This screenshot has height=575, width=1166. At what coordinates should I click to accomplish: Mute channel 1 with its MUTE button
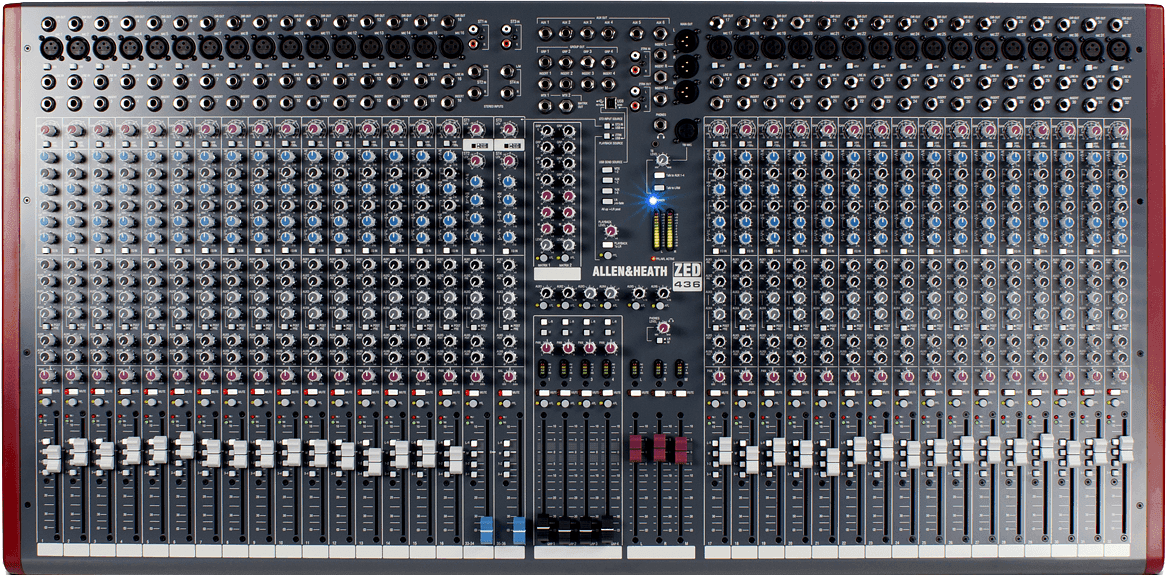48,391
